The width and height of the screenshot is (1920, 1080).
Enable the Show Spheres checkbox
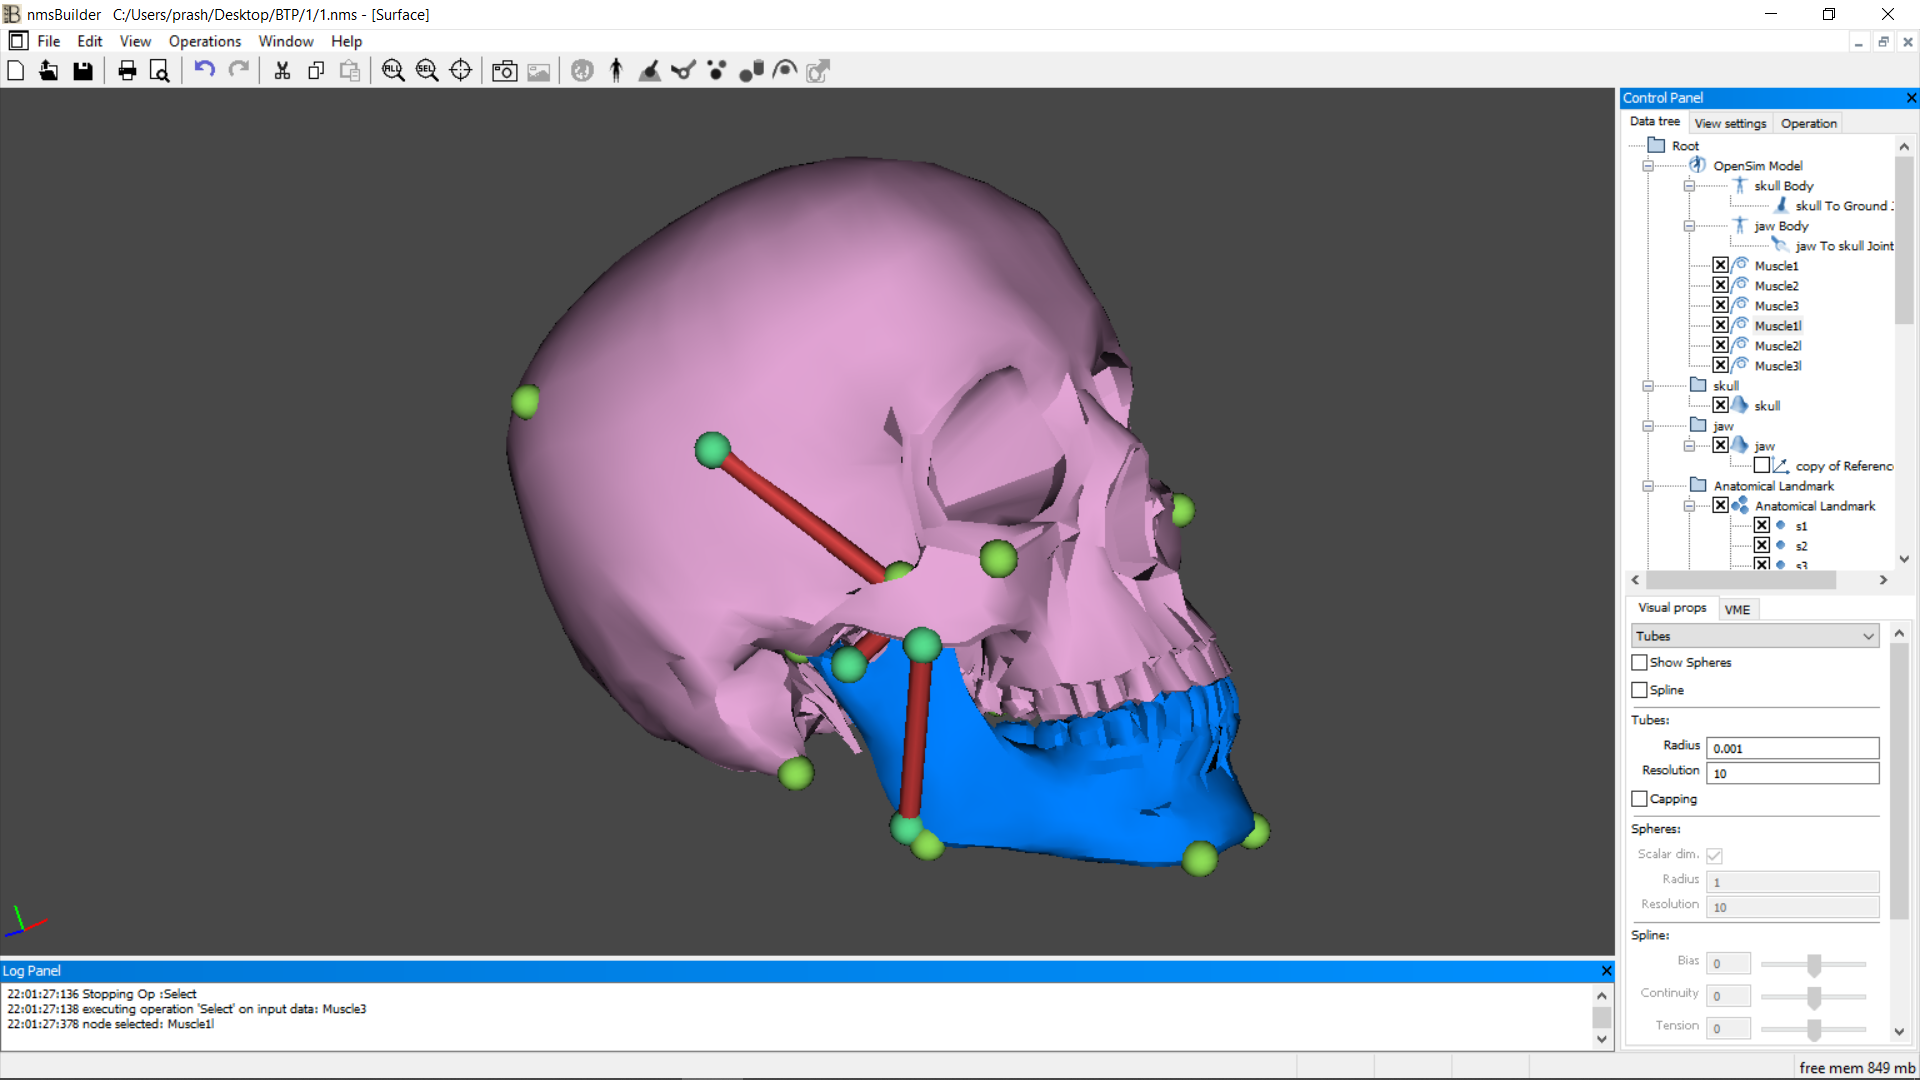pyautogui.click(x=1639, y=662)
